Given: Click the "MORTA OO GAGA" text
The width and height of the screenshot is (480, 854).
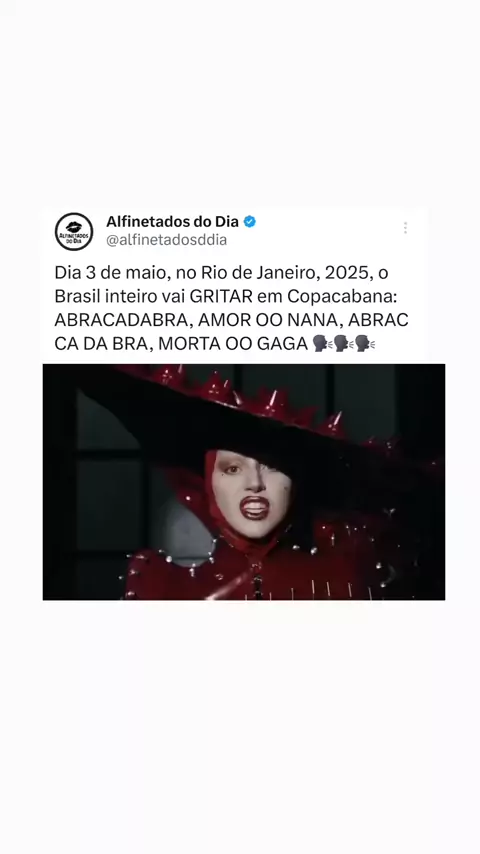Looking at the screenshot, I should (x=234, y=344).
